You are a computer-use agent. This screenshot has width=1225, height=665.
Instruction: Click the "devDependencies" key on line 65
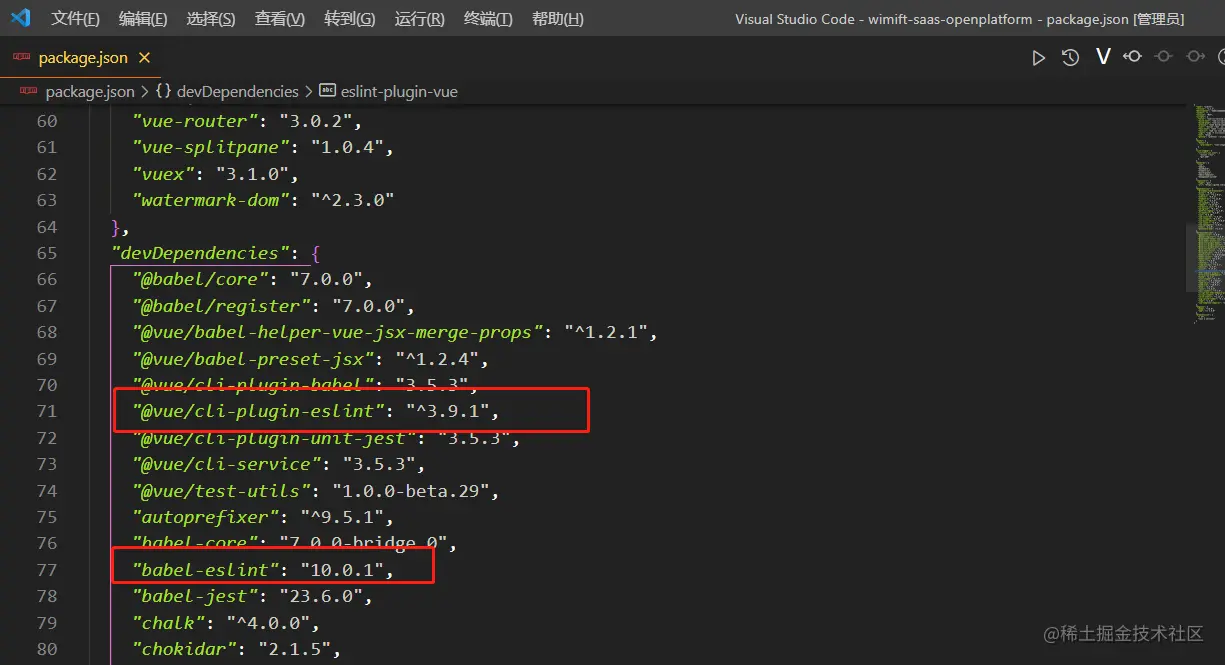tap(200, 253)
